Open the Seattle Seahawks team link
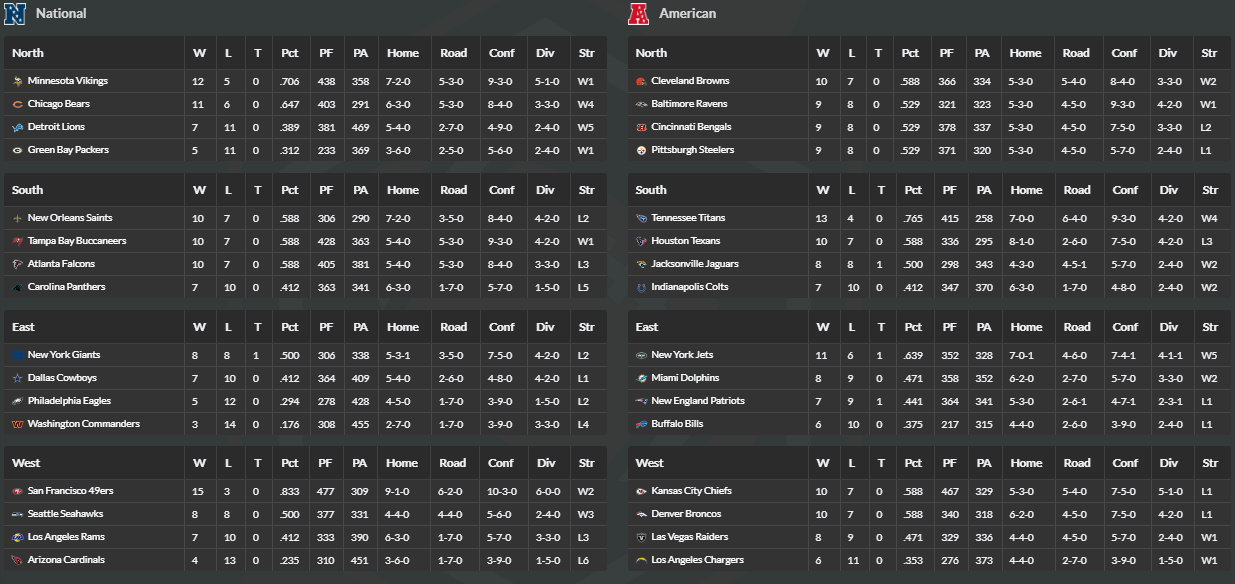1235x584 pixels. 65,514
